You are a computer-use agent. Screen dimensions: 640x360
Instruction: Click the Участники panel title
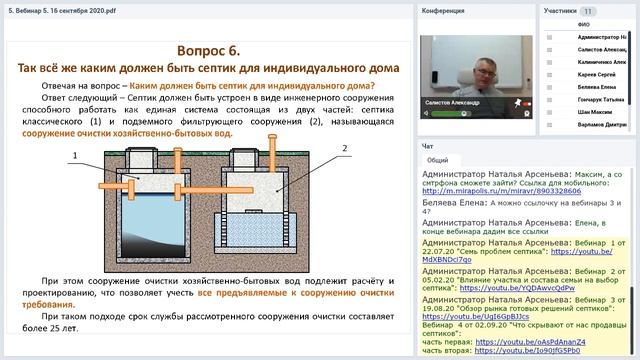coord(560,11)
